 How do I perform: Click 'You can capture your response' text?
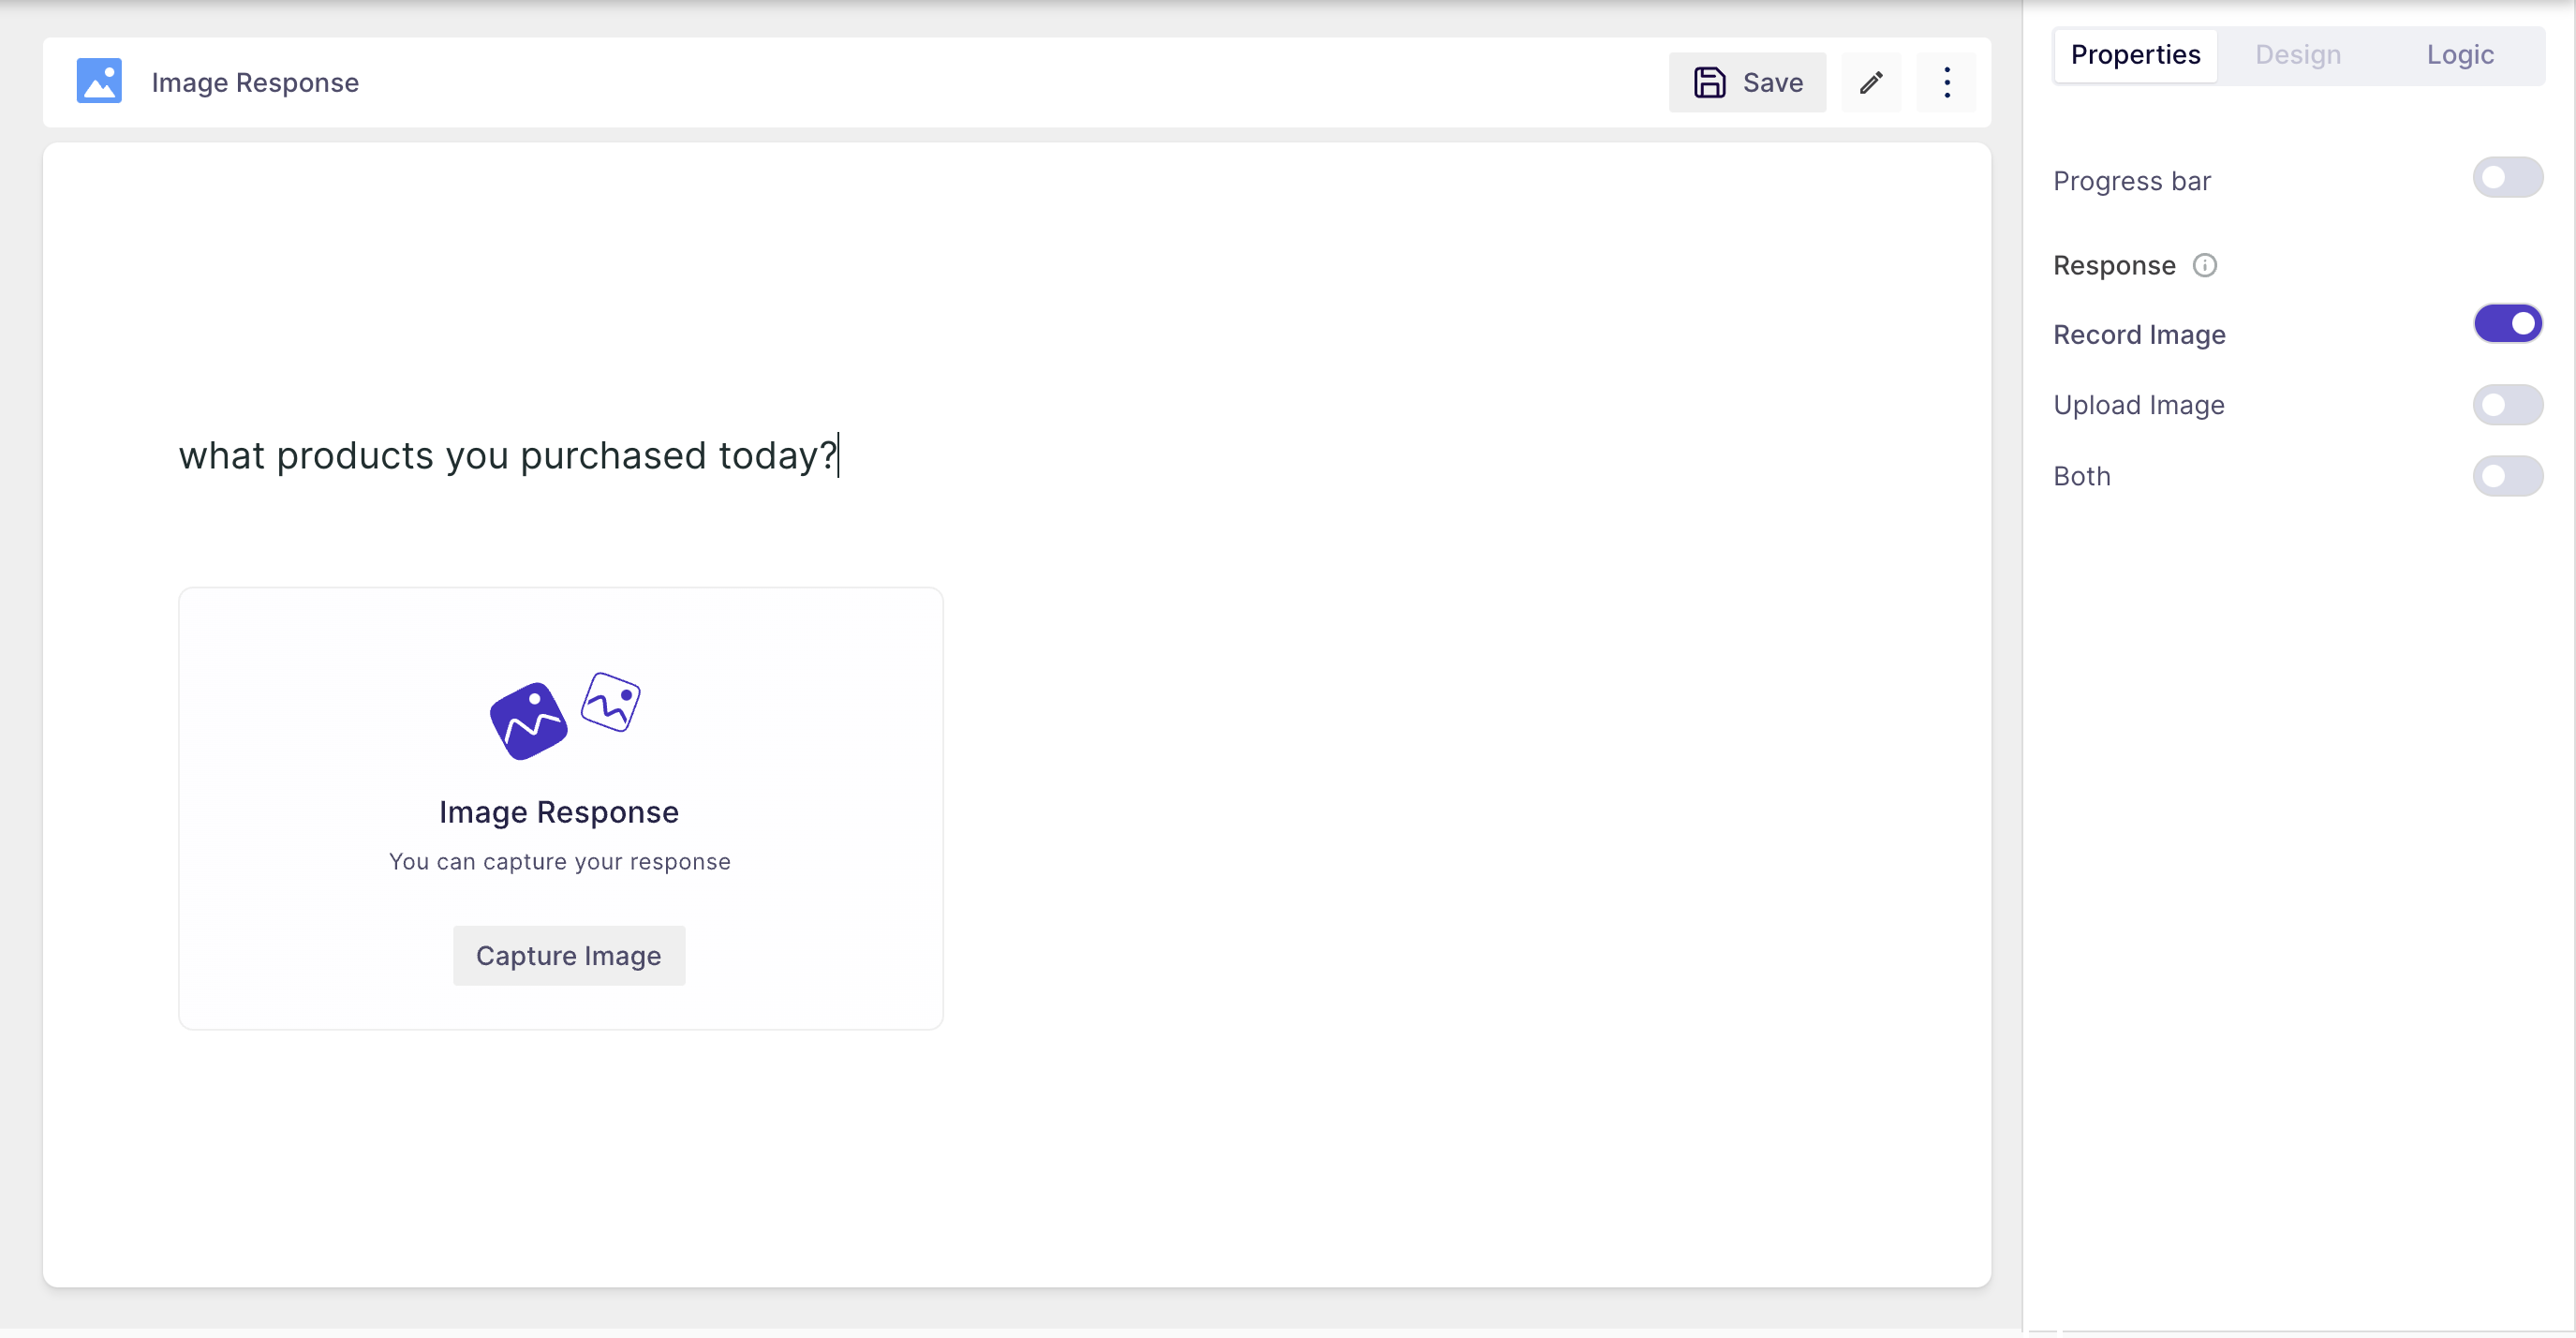click(x=559, y=862)
